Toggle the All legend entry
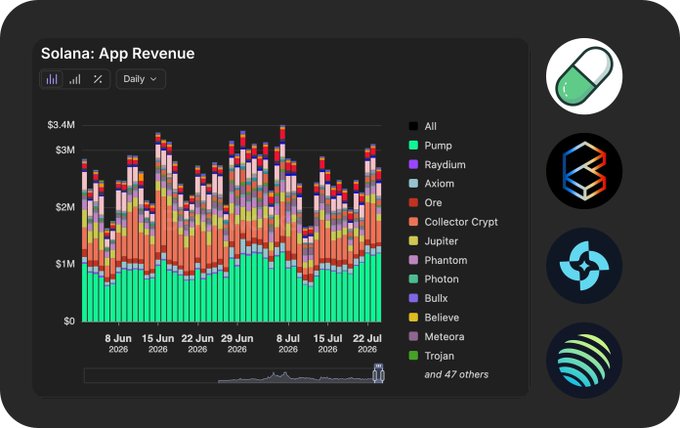This screenshot has width=680, height=428. [x=423, y=126]
